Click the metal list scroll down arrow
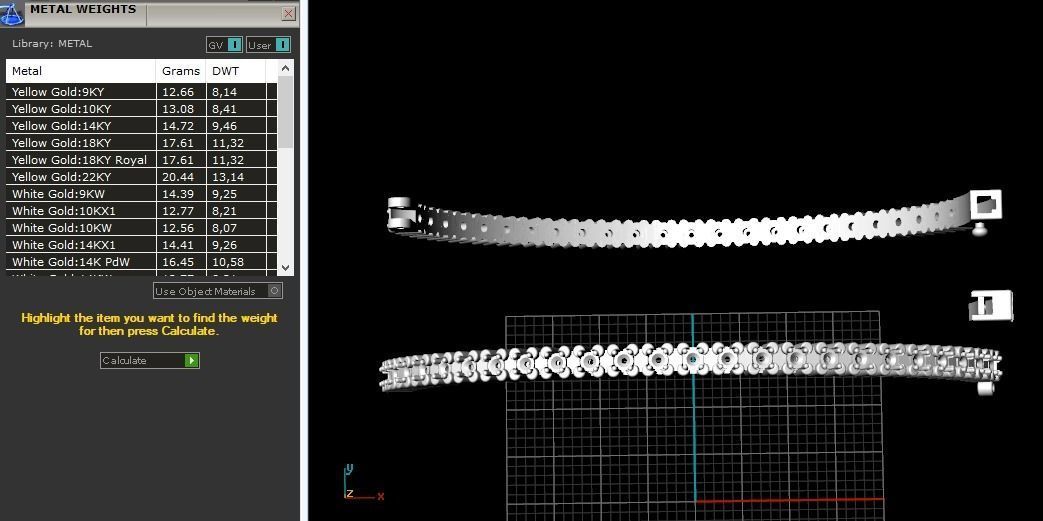 (x=285, y=267)
